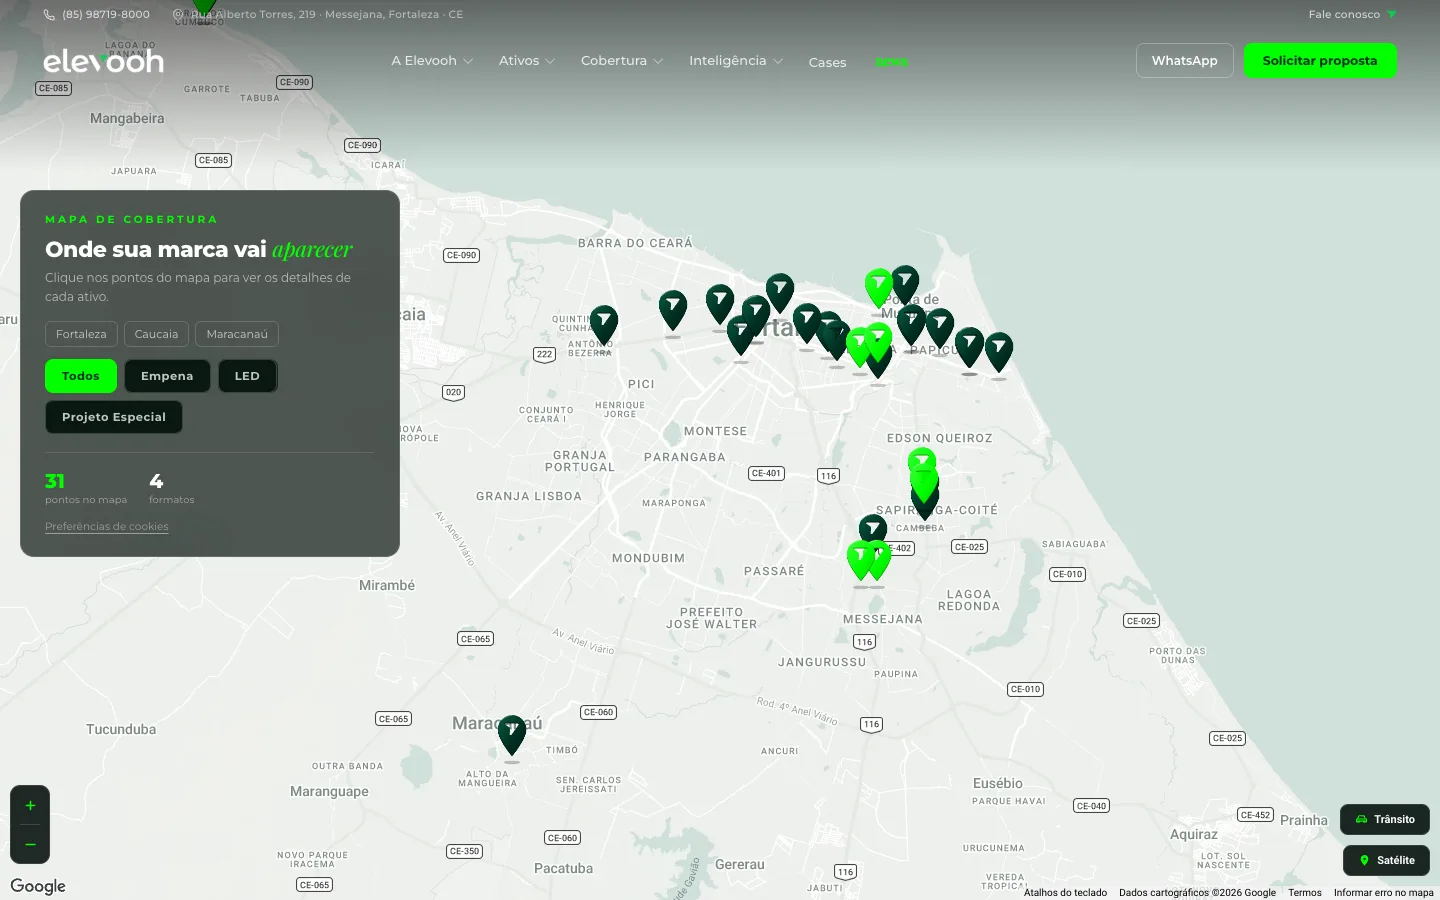Select the marker near Antônio Bezerra

pyautogui.click(x=604, y=326)
